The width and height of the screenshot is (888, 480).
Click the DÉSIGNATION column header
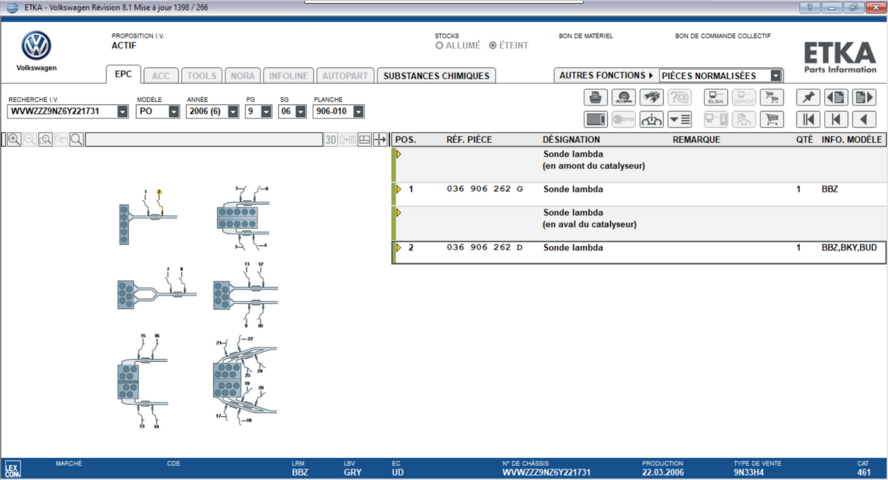[571, 139]
